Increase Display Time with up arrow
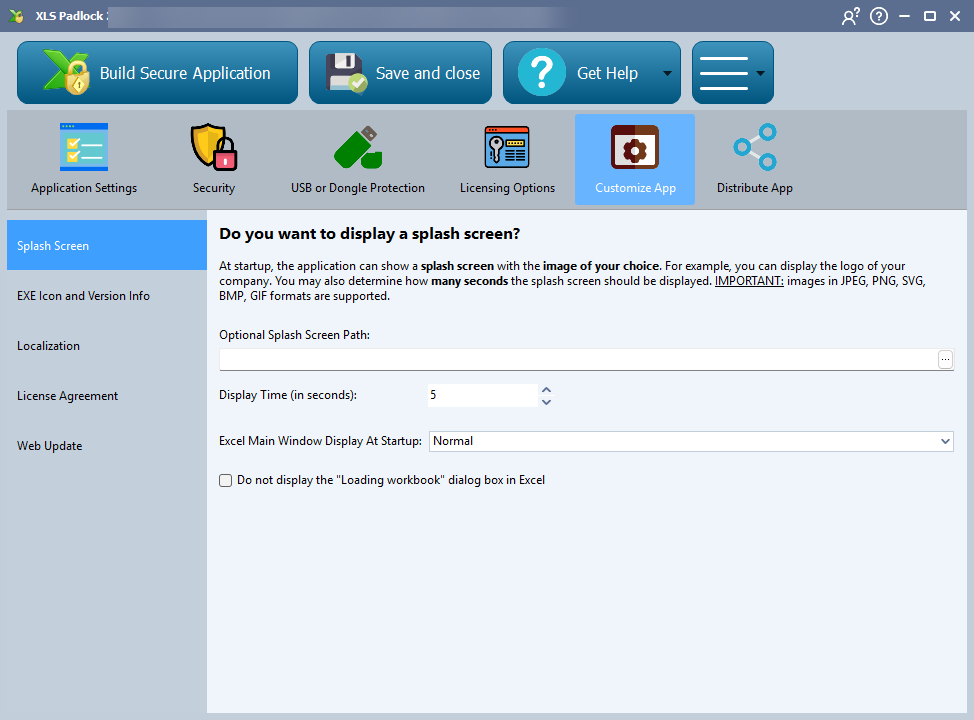 [x=546, y=390]
